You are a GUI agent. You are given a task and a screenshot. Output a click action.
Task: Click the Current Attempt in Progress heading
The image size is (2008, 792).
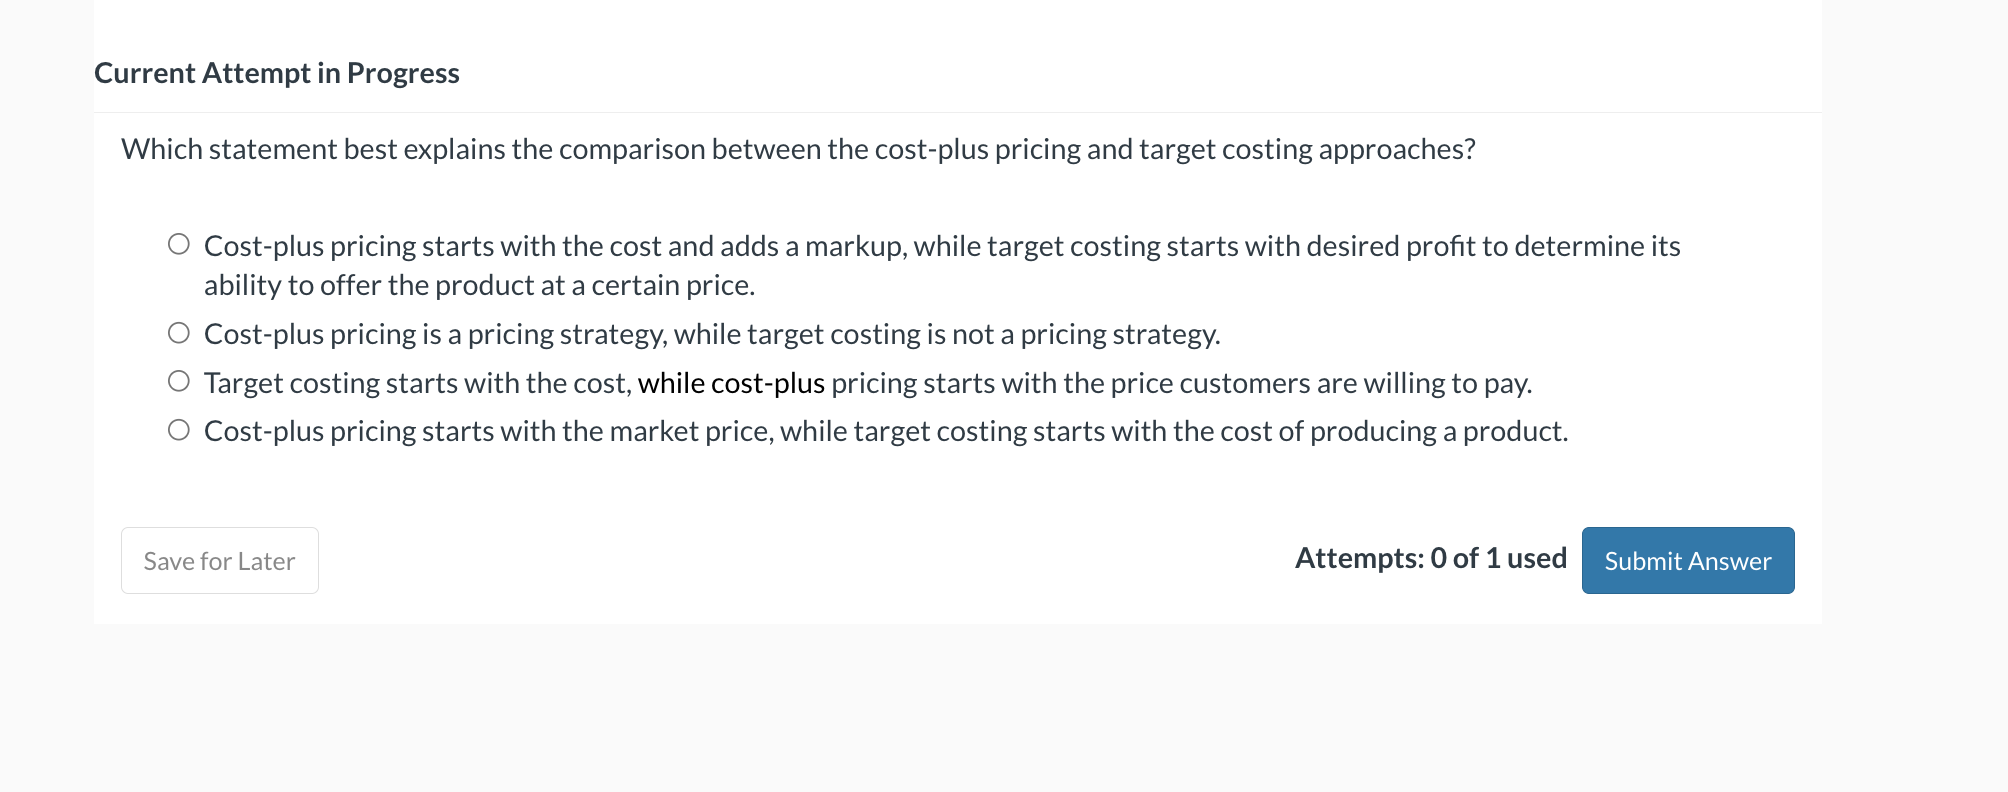click(x=276, y=72)
